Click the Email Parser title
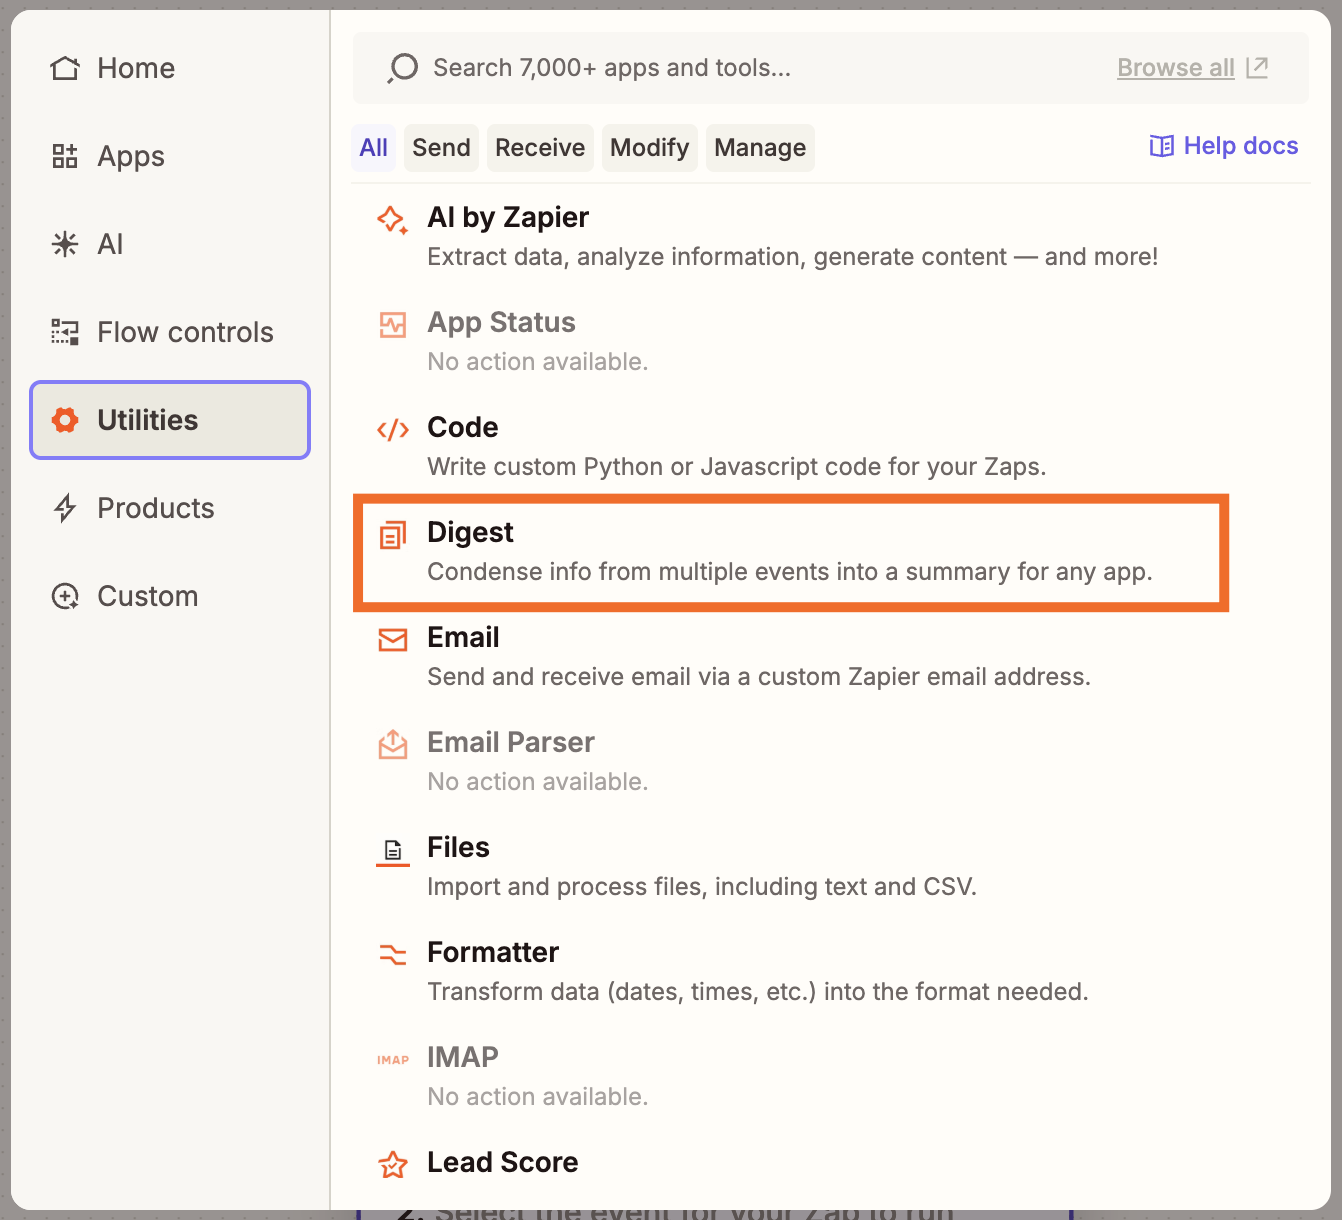 [511, 742]
